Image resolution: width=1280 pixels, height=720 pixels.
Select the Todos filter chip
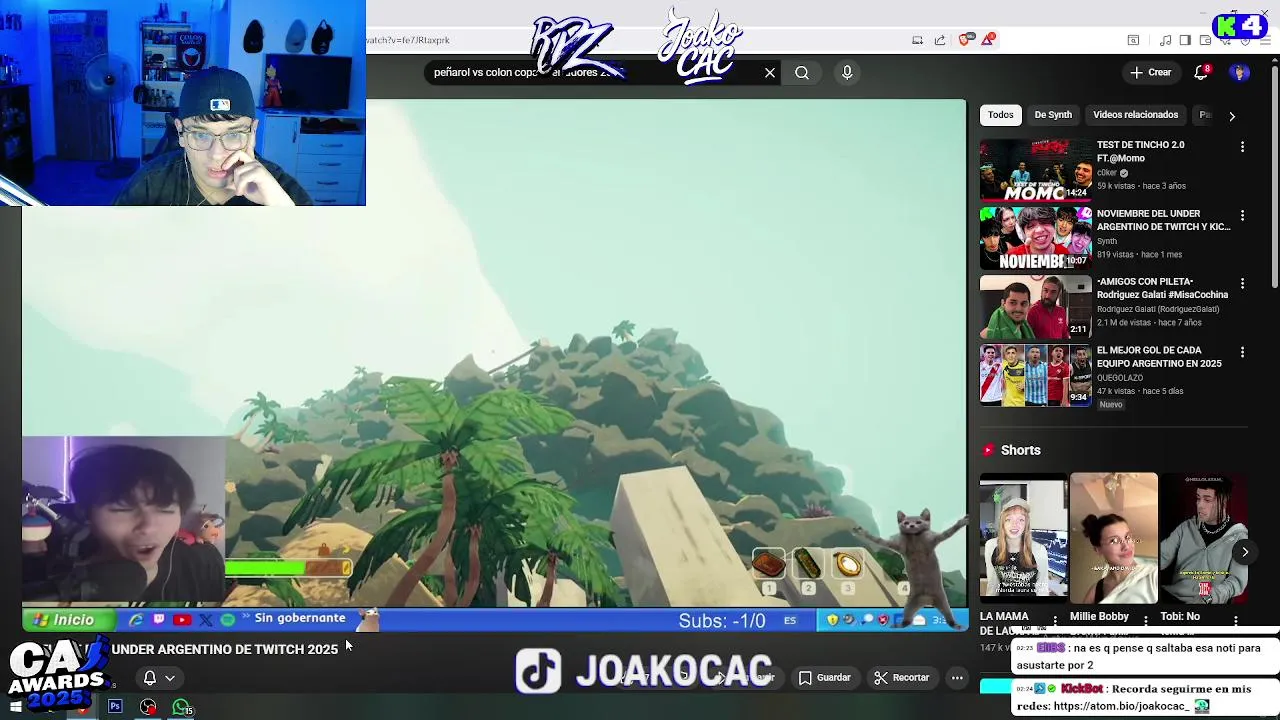coord(1001,115)
